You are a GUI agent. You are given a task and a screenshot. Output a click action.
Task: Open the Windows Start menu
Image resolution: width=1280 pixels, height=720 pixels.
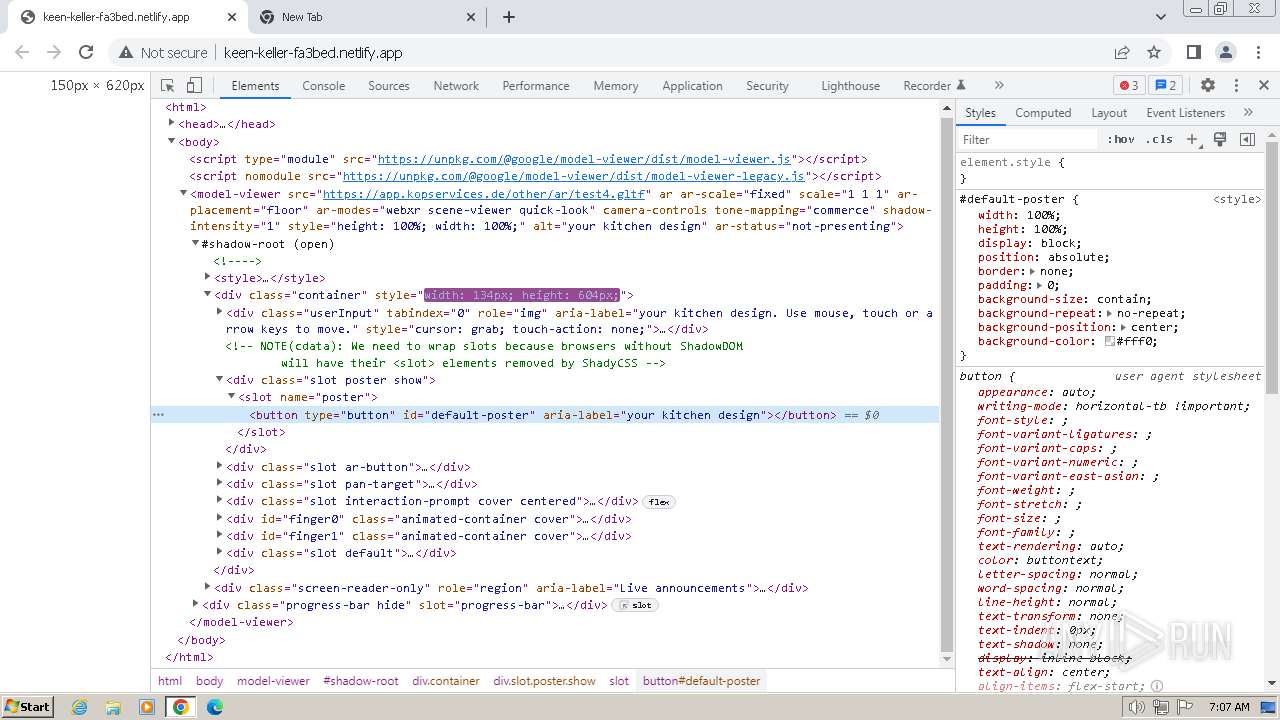(27, 706)
